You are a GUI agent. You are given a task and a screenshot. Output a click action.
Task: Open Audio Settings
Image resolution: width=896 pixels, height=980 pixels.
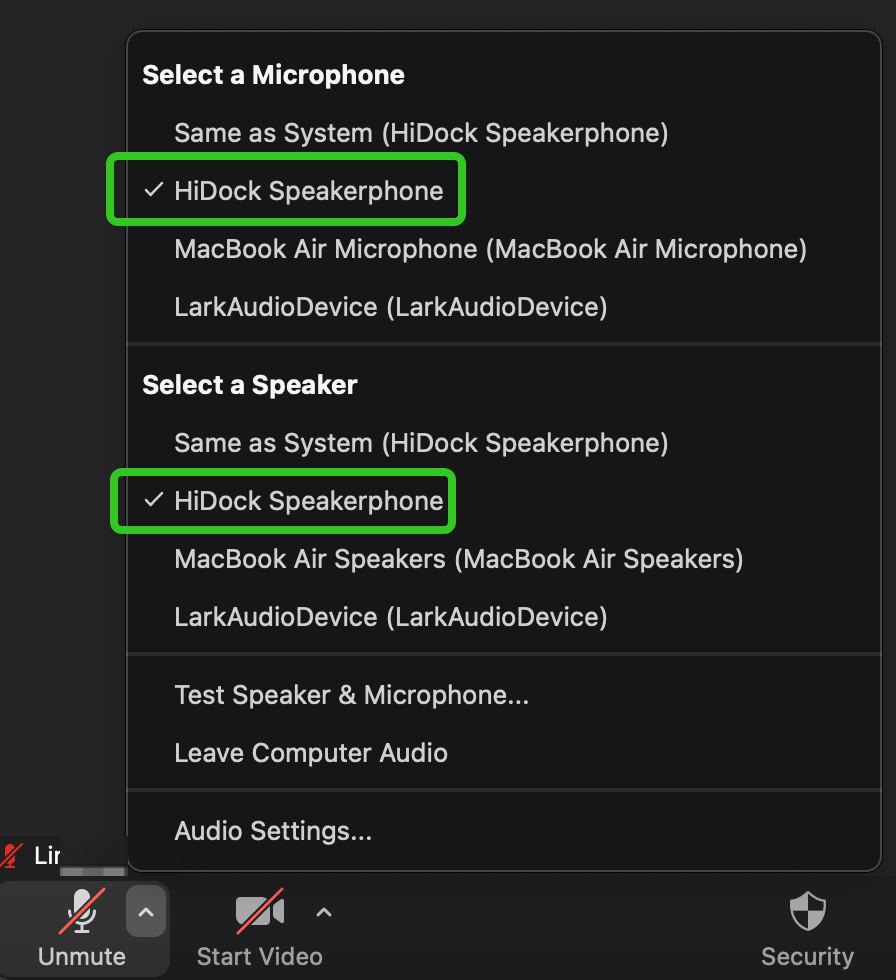[273, 831]
